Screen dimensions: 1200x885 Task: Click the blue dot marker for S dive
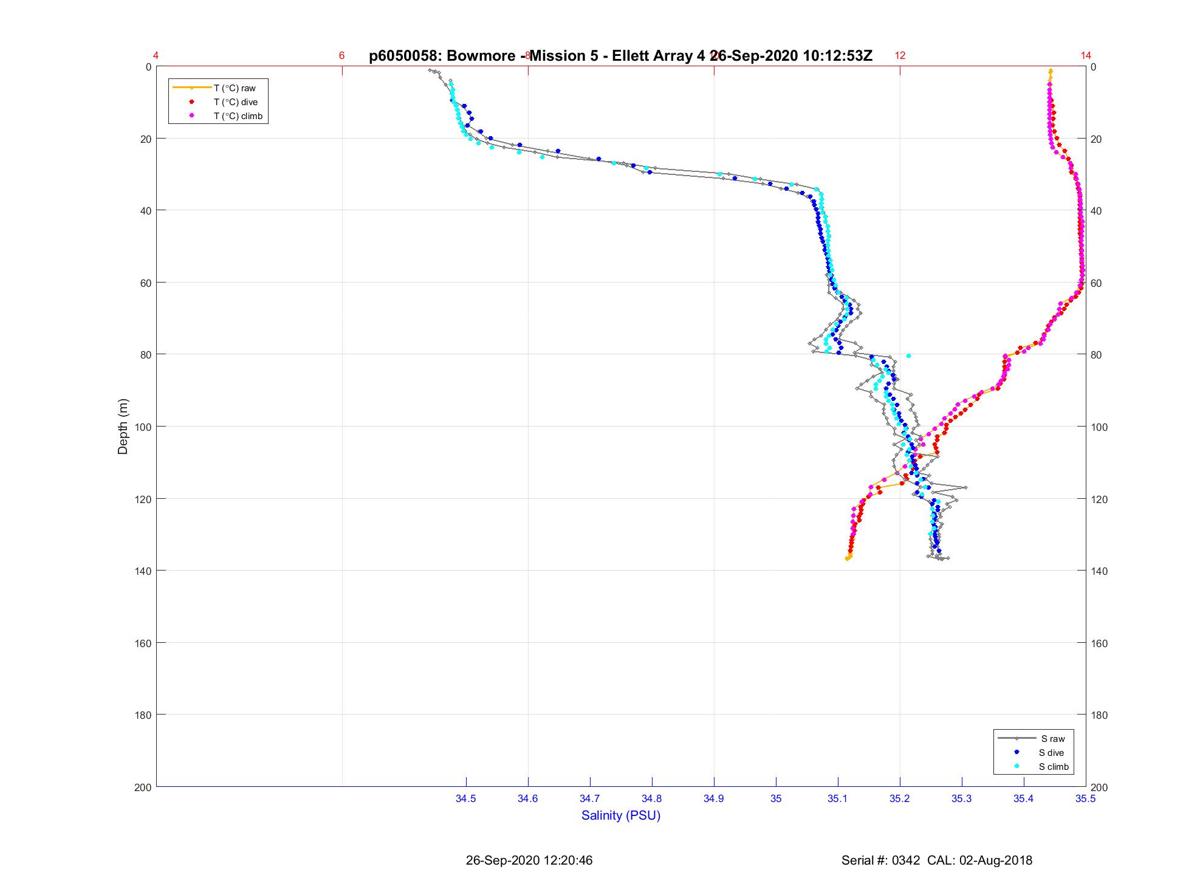(1016, 752)
